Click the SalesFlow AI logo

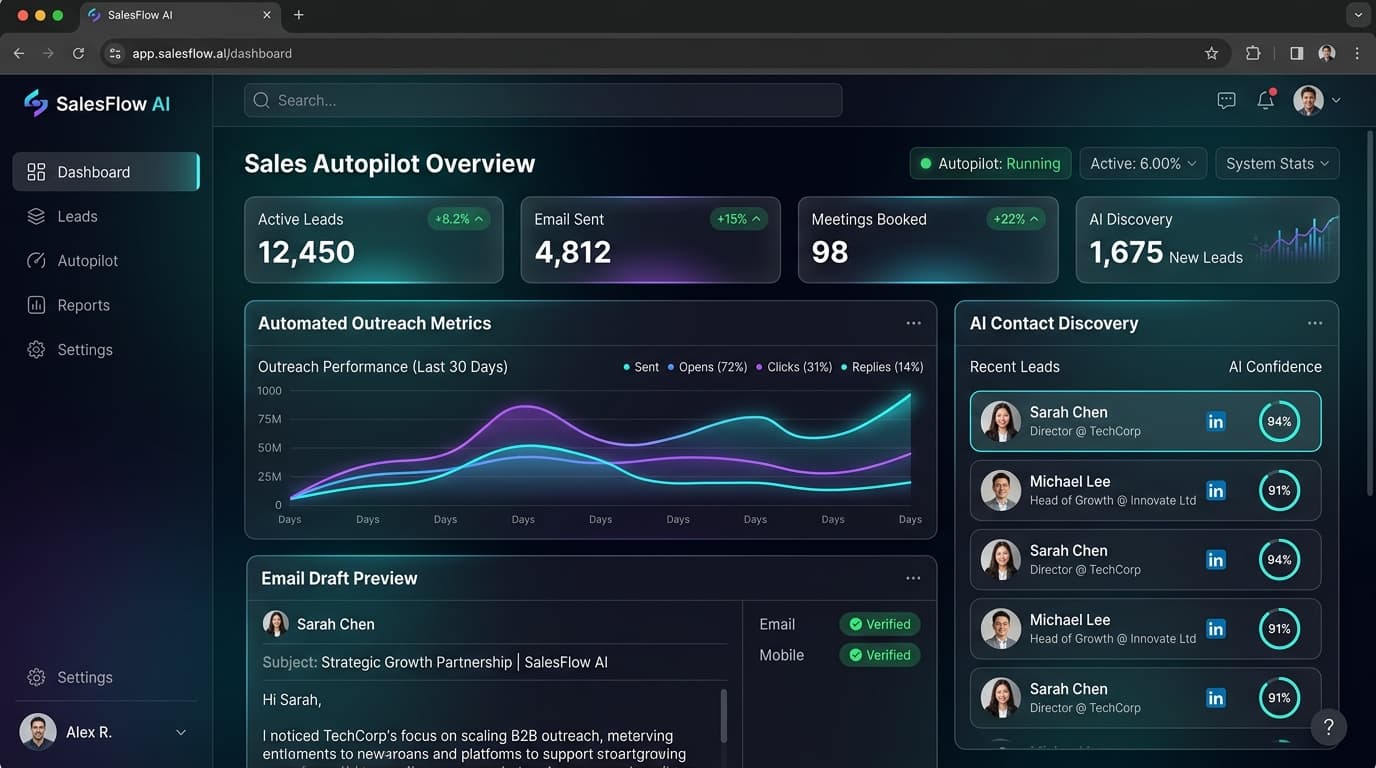[97, 103]
